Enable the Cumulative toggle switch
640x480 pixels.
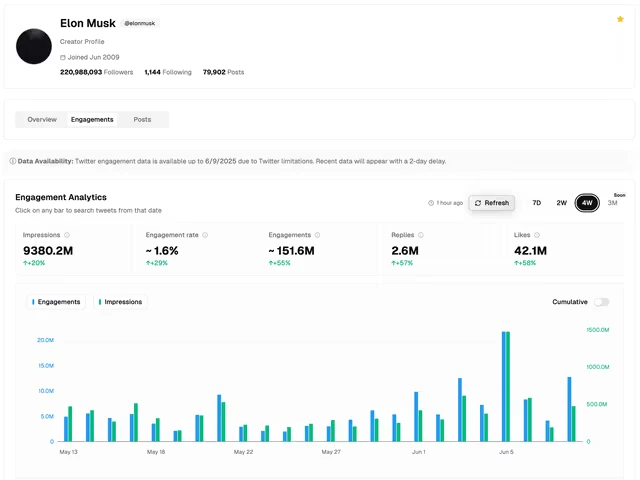coord(601,302)
